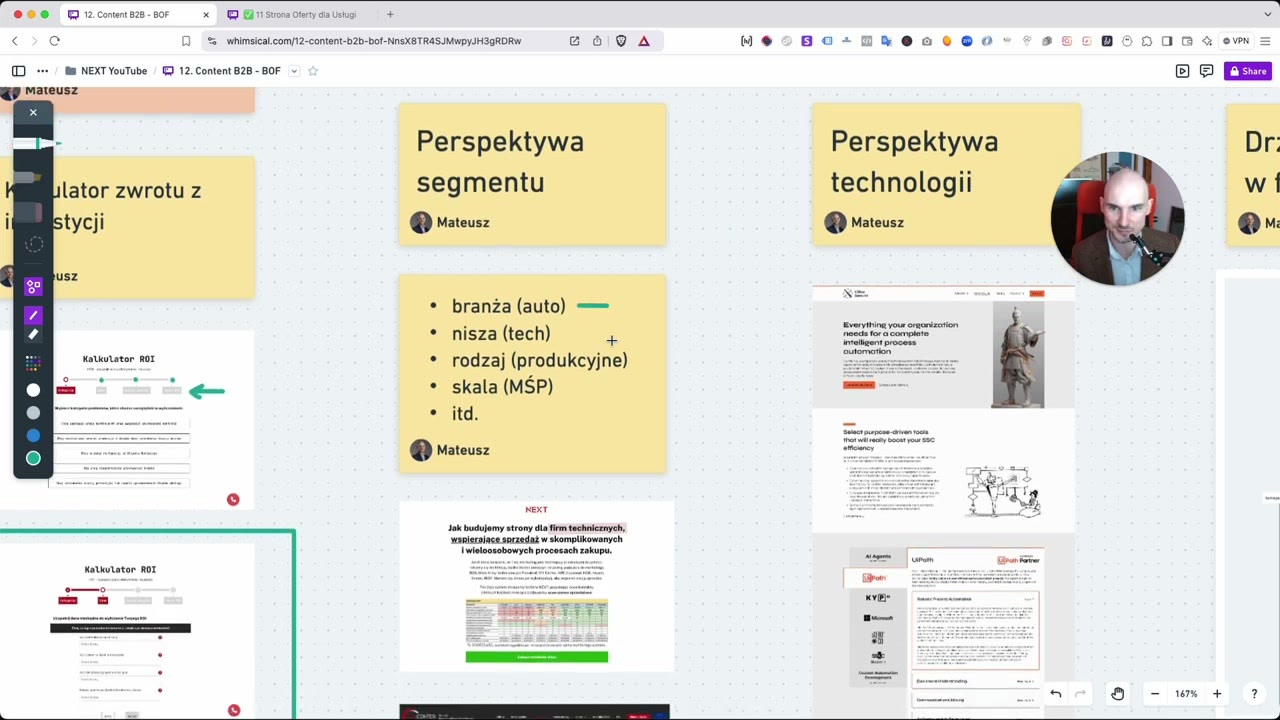Star this board as favorite

(313, 71)
